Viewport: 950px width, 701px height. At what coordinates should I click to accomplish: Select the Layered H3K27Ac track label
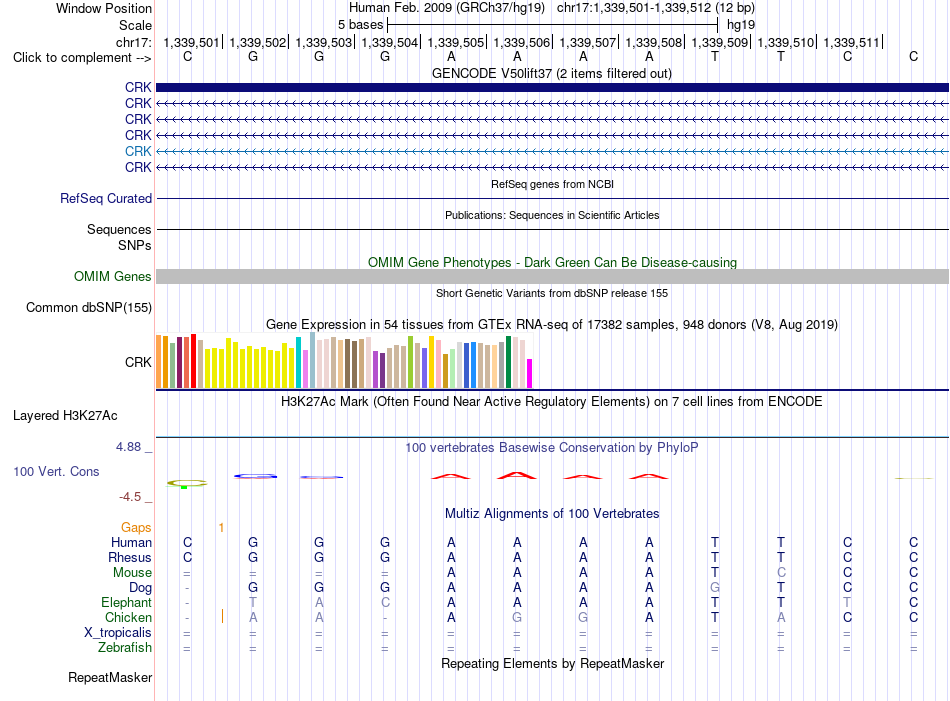click(x=65, y=416)
